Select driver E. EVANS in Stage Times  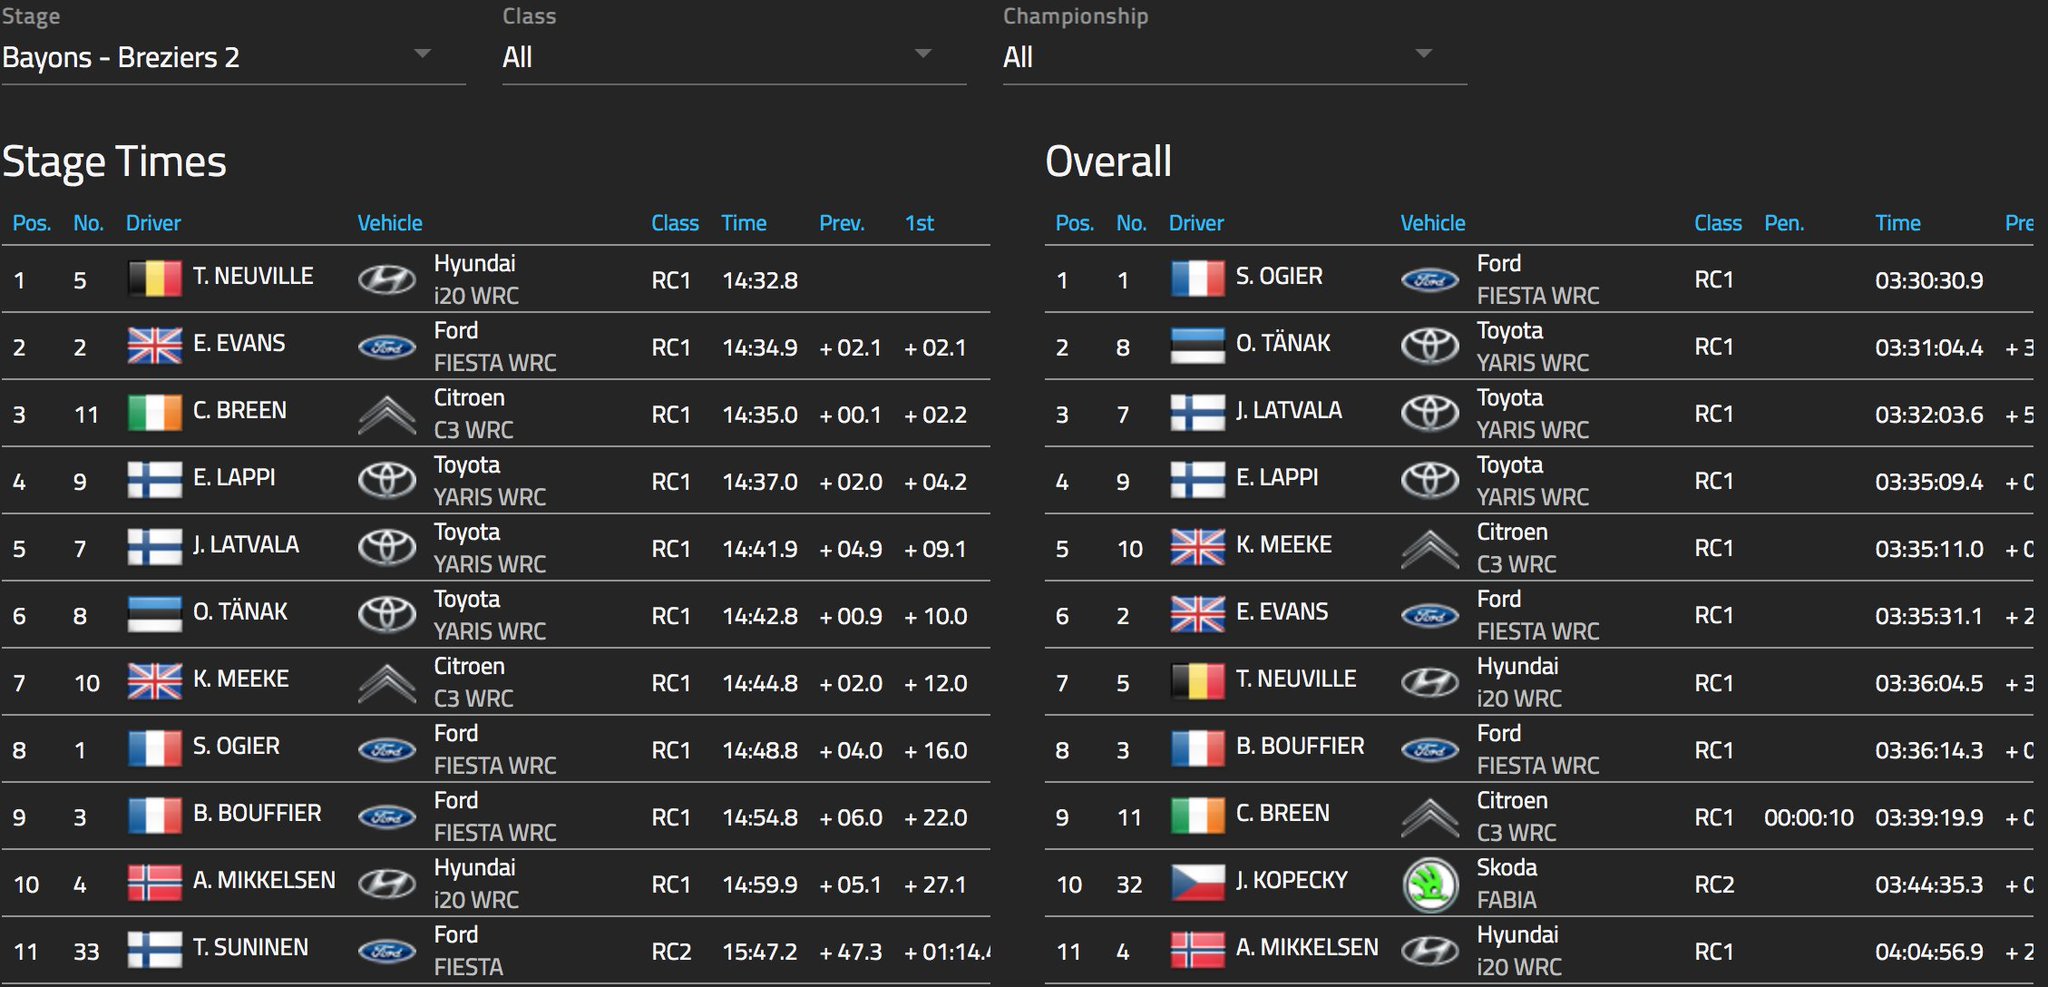click(x=239, y=344)
